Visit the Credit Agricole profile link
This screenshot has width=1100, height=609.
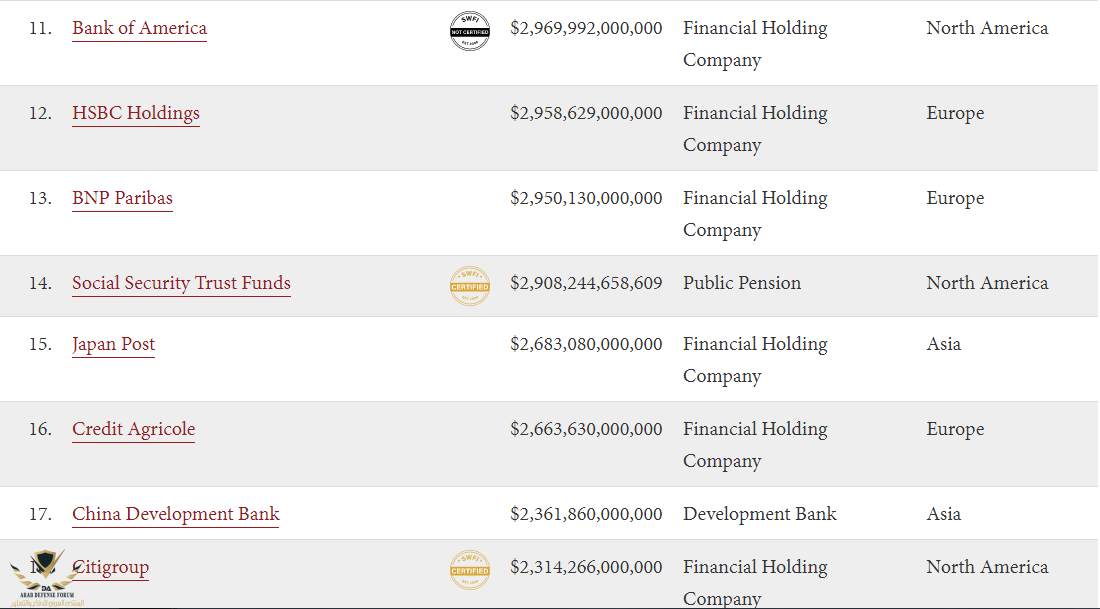(x=133, y=429)
